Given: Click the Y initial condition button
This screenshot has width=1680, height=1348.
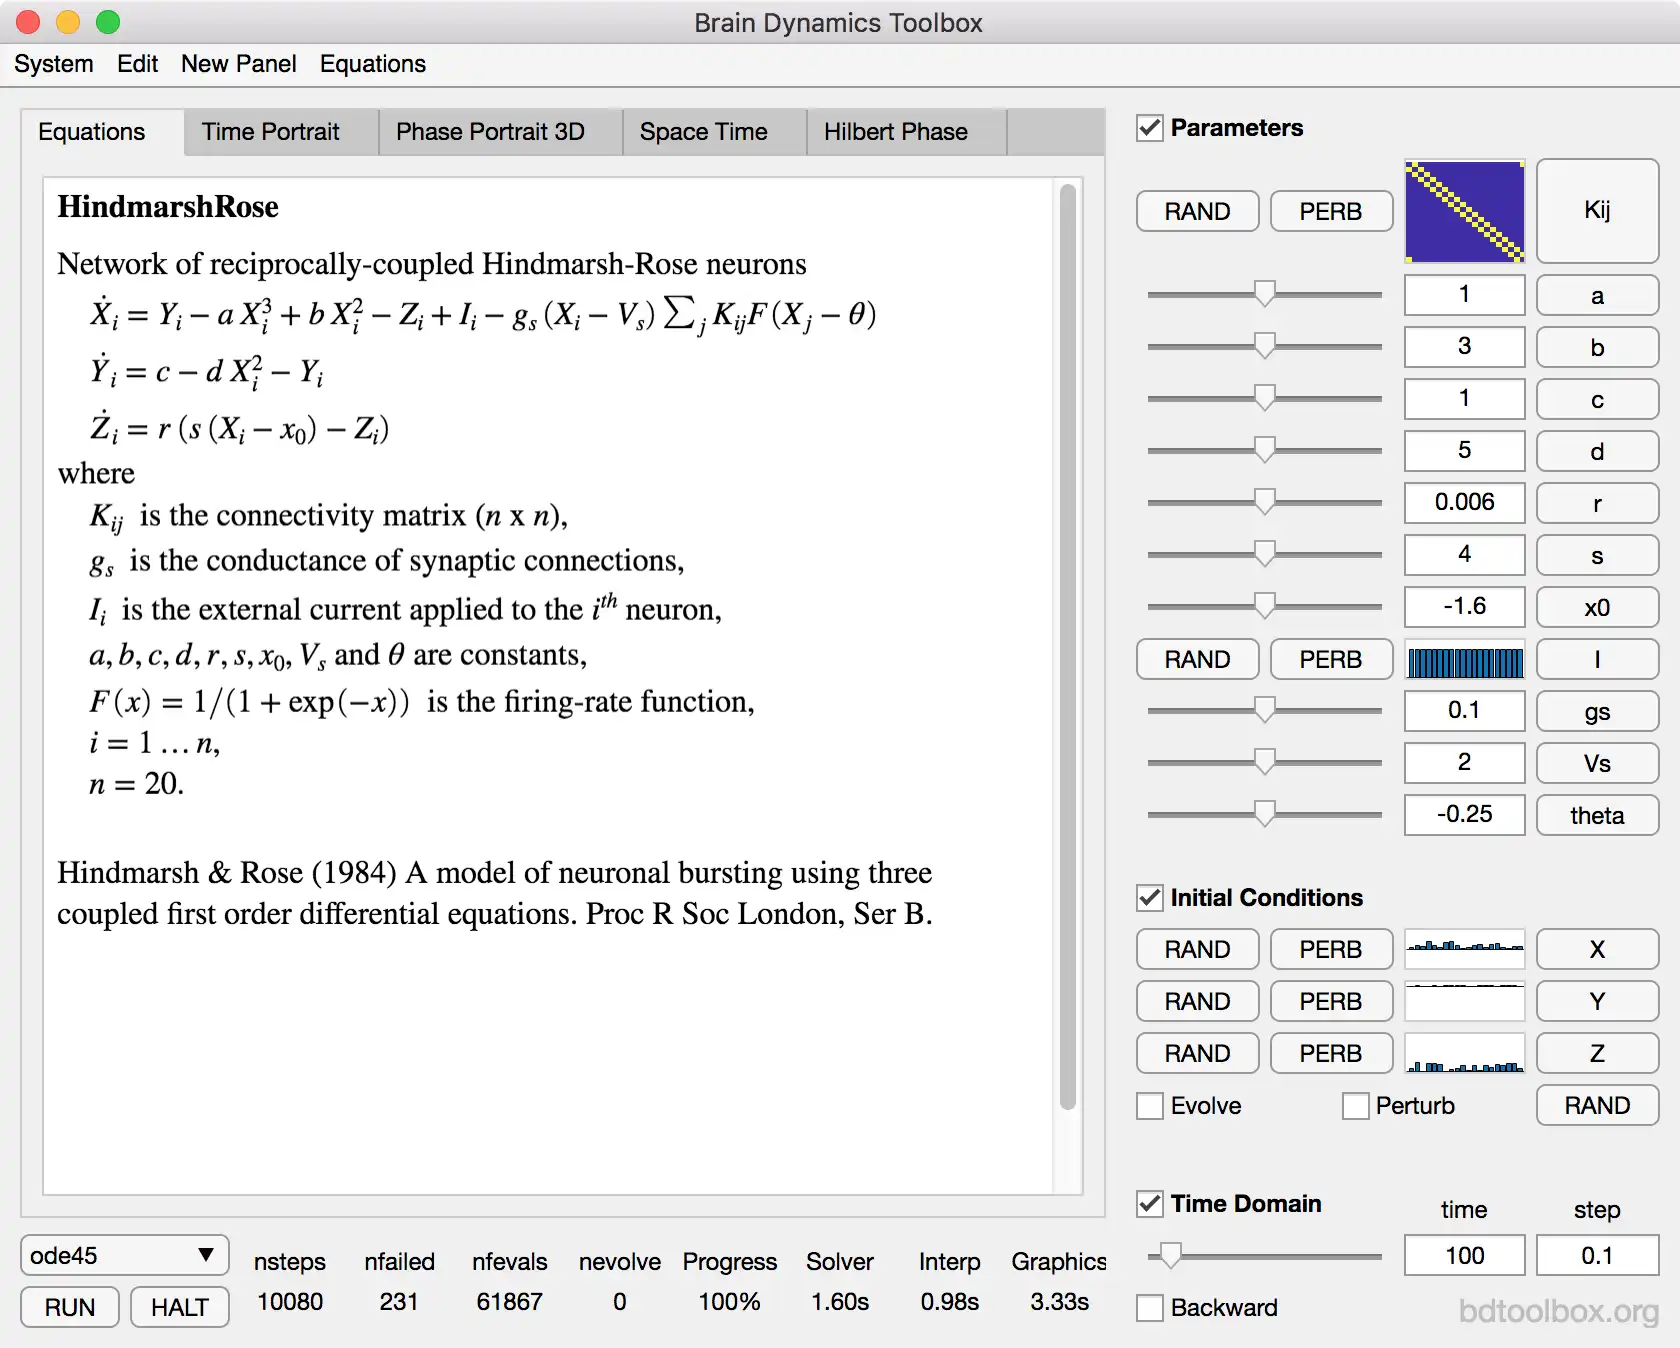Looking at the screenshot, I should coord(1597,1001).
